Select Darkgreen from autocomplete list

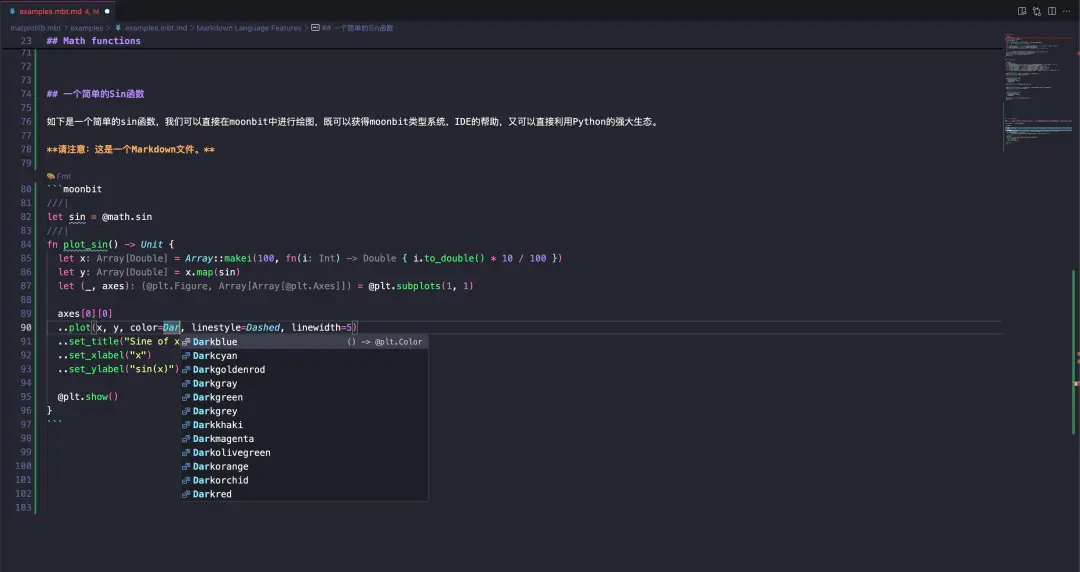304,397
